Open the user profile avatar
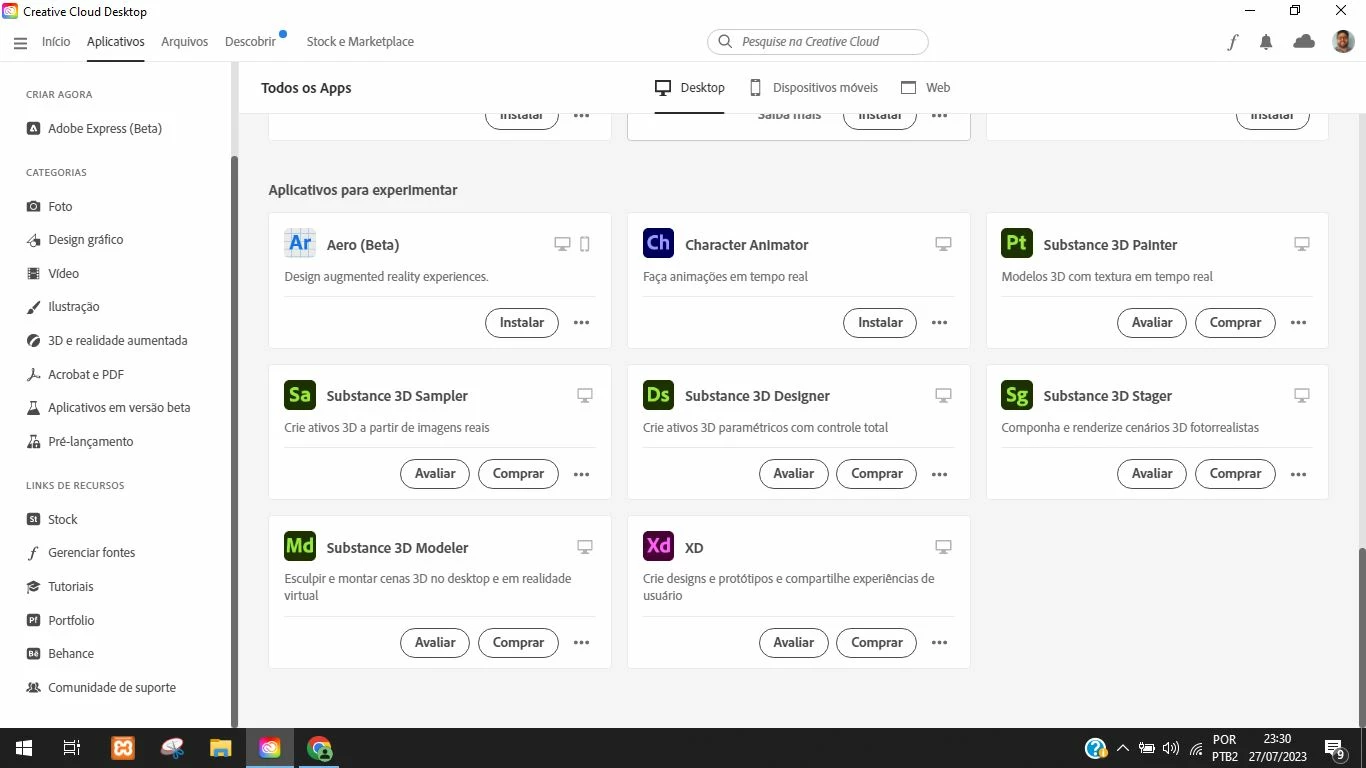The image size is (1366, 768). 1343,41
